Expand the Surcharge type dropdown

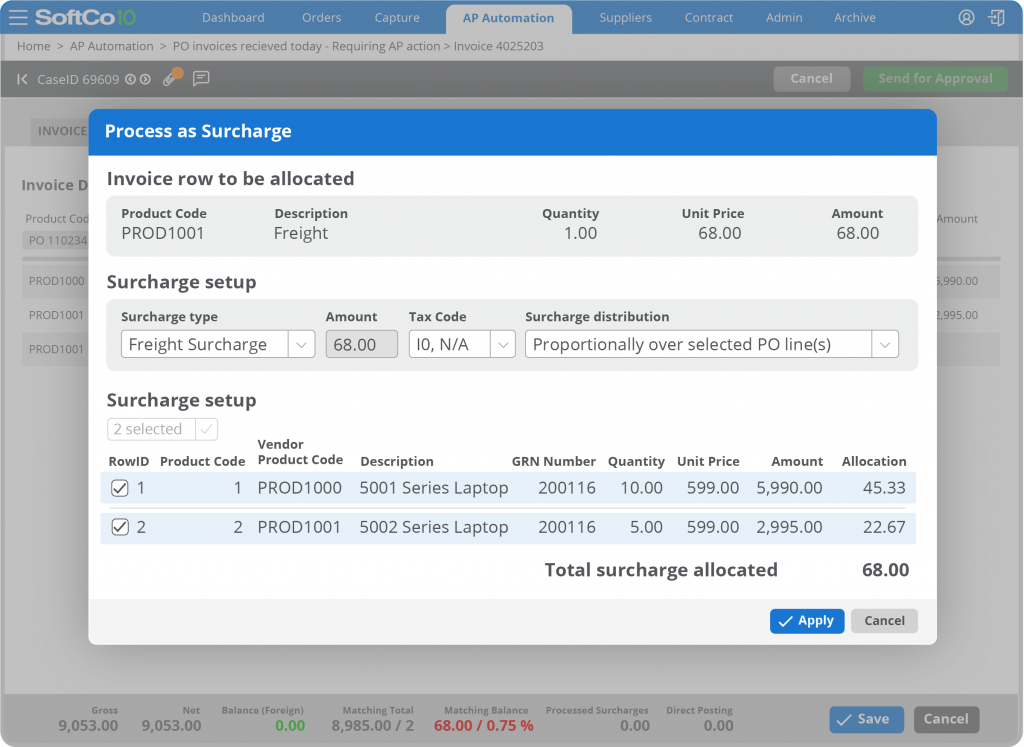(x=301, y=344)
